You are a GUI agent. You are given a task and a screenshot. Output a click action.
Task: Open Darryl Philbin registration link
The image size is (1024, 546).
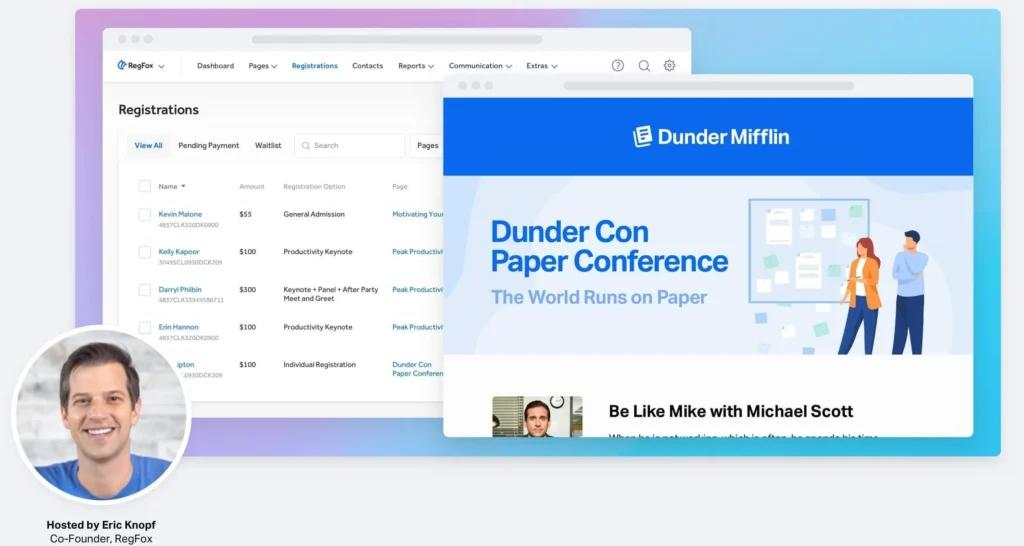(x=180, y=289)
